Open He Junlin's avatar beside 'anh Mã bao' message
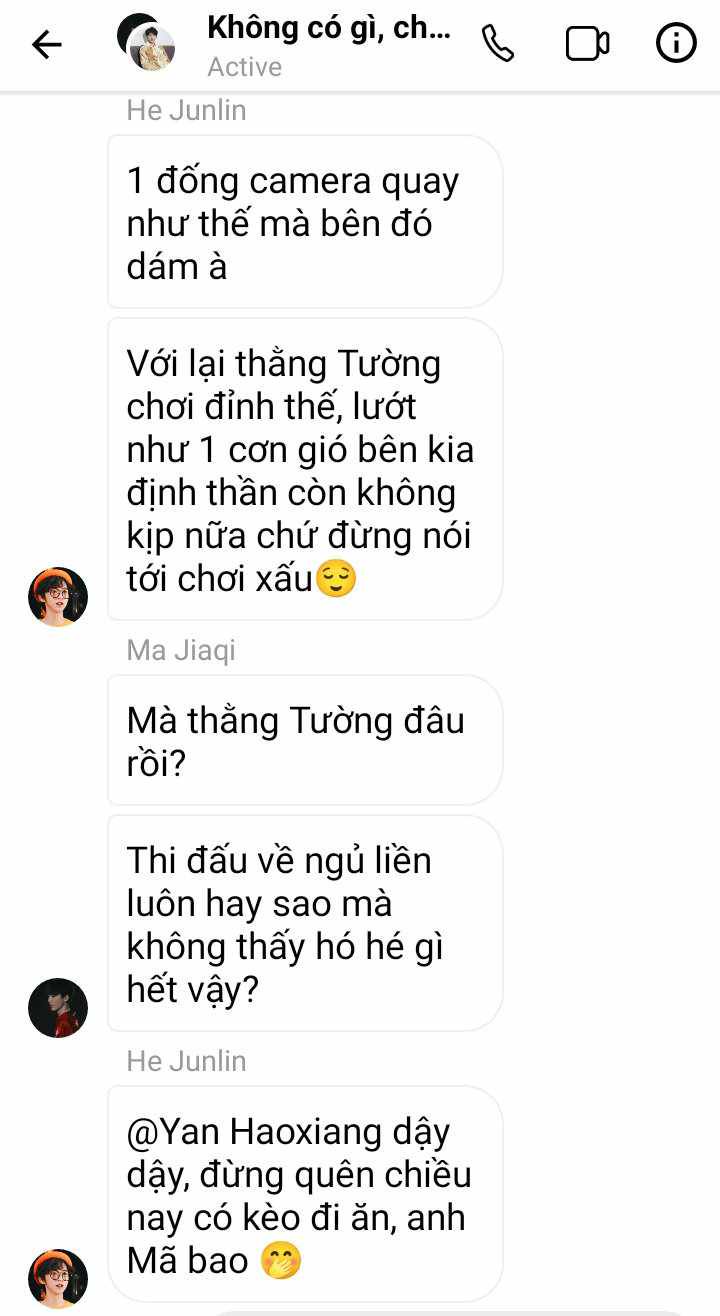The image size is (720, 1316). point(57,1278)
